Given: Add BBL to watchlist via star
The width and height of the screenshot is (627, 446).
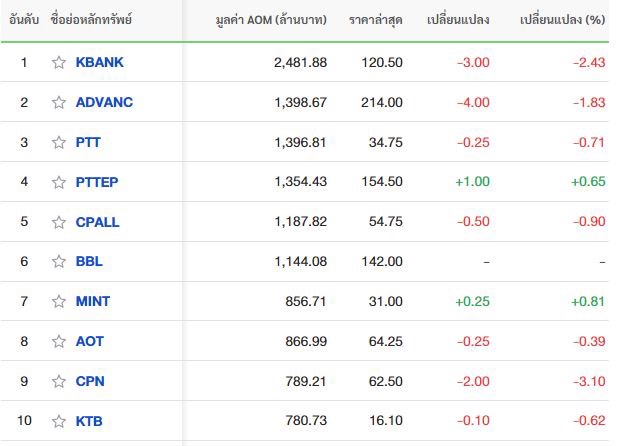Looking at the screenshot, I should 59,261.
